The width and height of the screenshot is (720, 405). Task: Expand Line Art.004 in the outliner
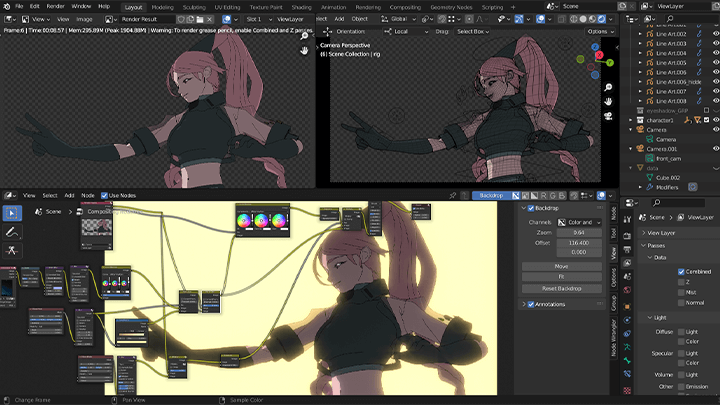(640, 53)
